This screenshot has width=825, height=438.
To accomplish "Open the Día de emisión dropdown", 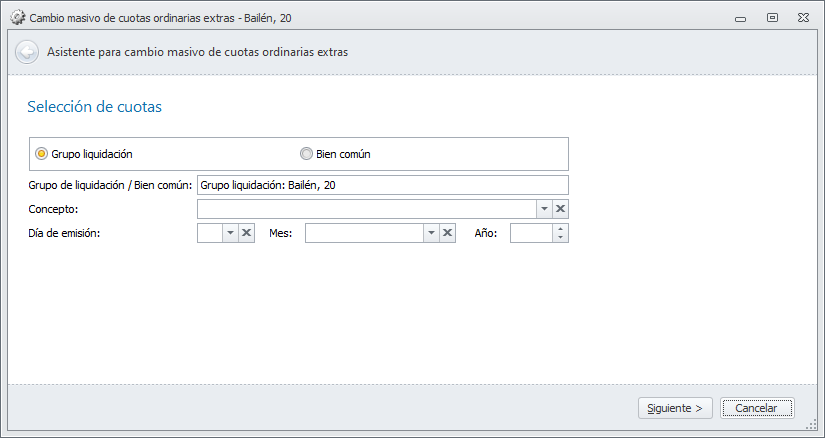I will (x=230, y=233).
